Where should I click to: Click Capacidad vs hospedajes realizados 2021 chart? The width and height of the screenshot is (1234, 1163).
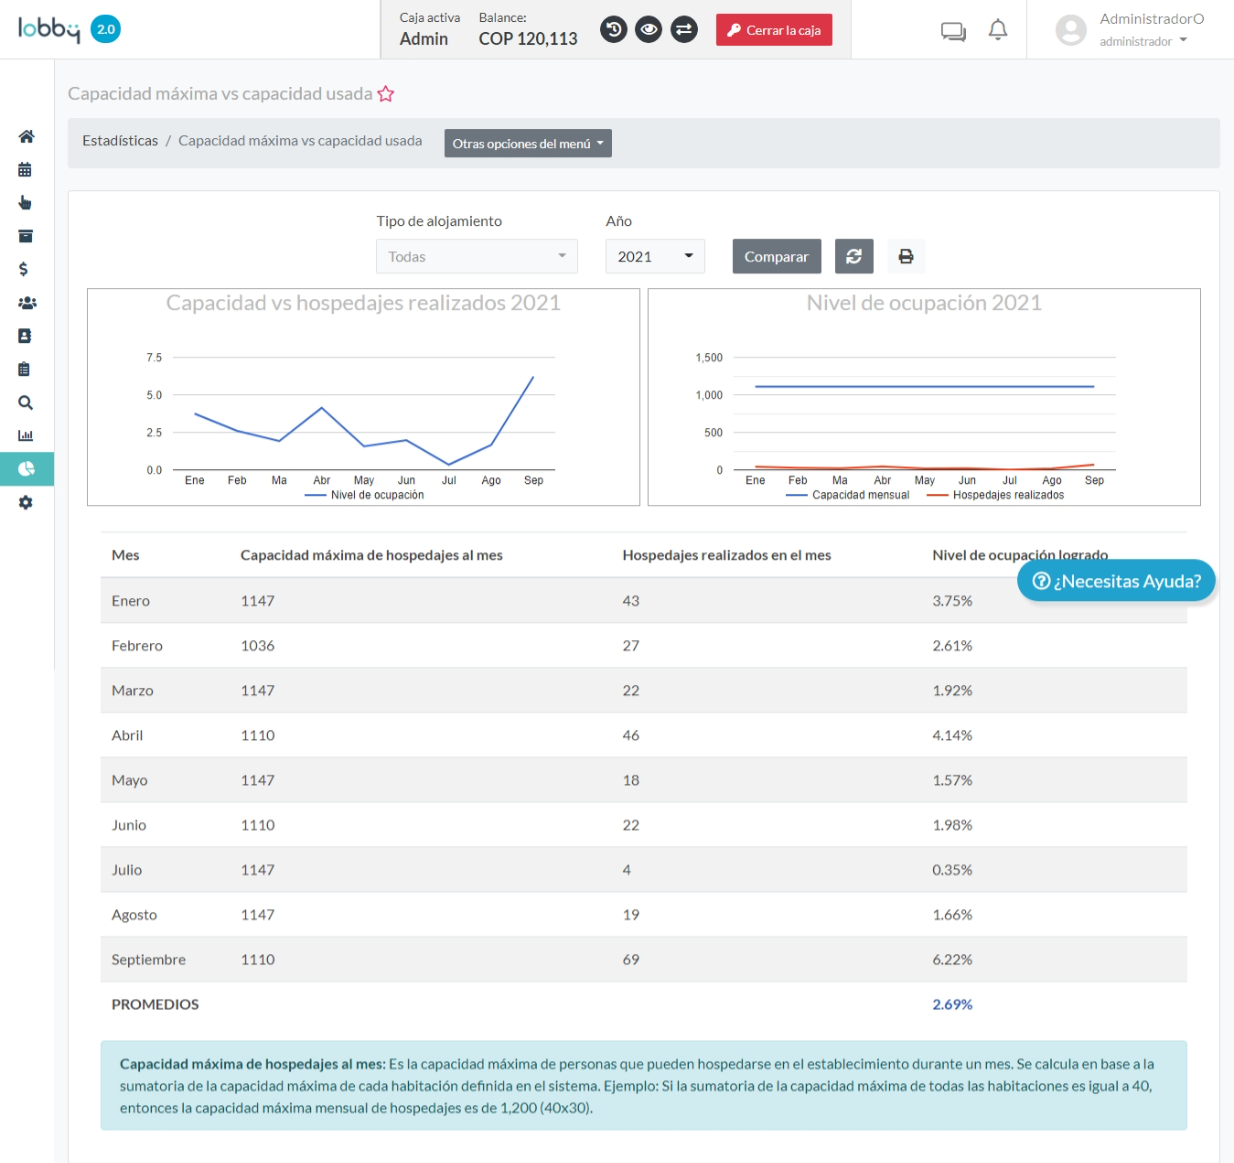tap(364, 397)
